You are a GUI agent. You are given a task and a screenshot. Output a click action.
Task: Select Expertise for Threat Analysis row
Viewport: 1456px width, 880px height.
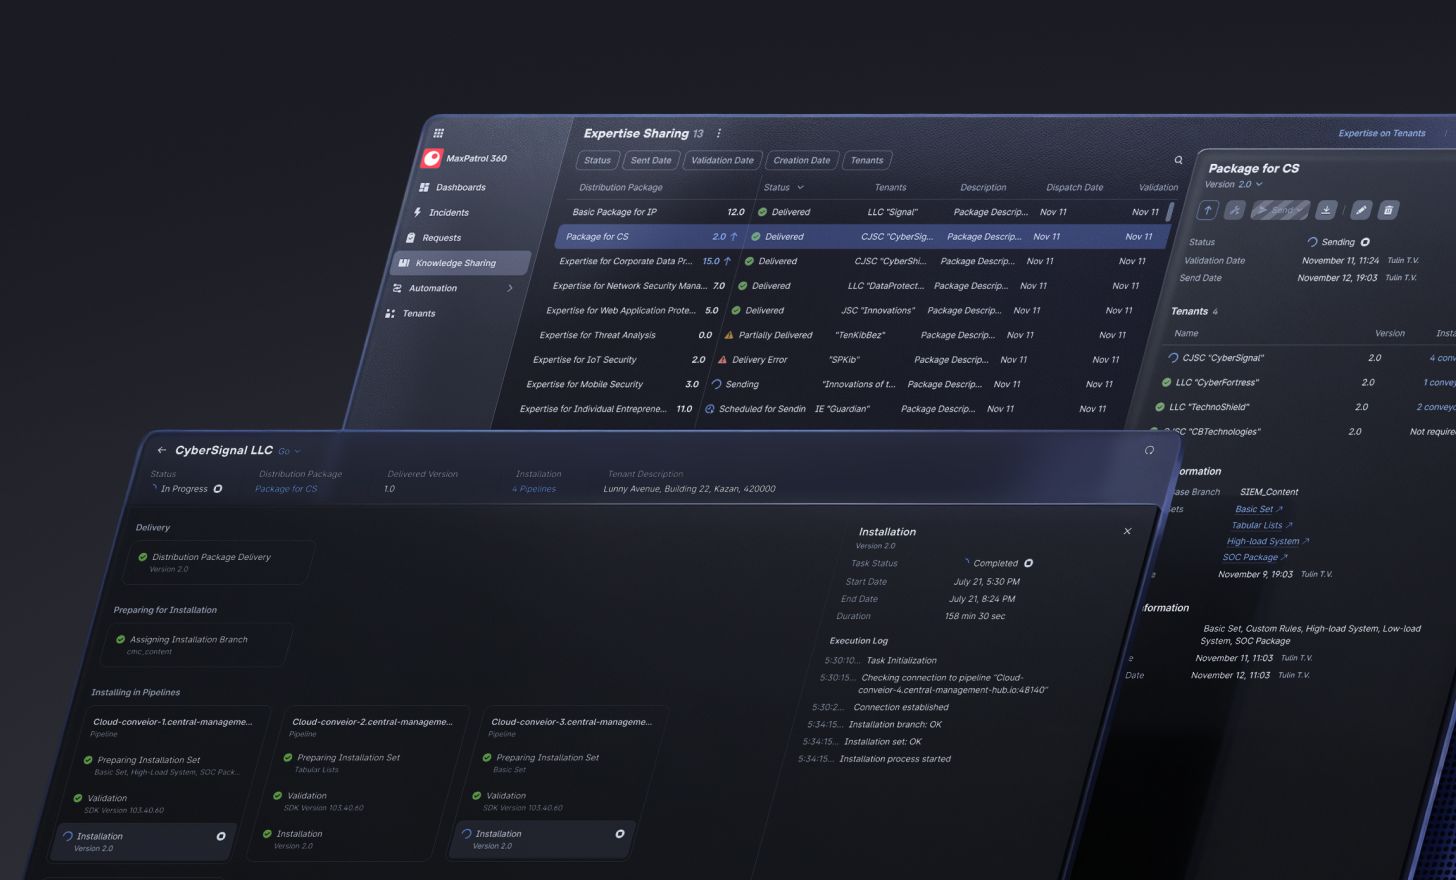coord(836,335)
